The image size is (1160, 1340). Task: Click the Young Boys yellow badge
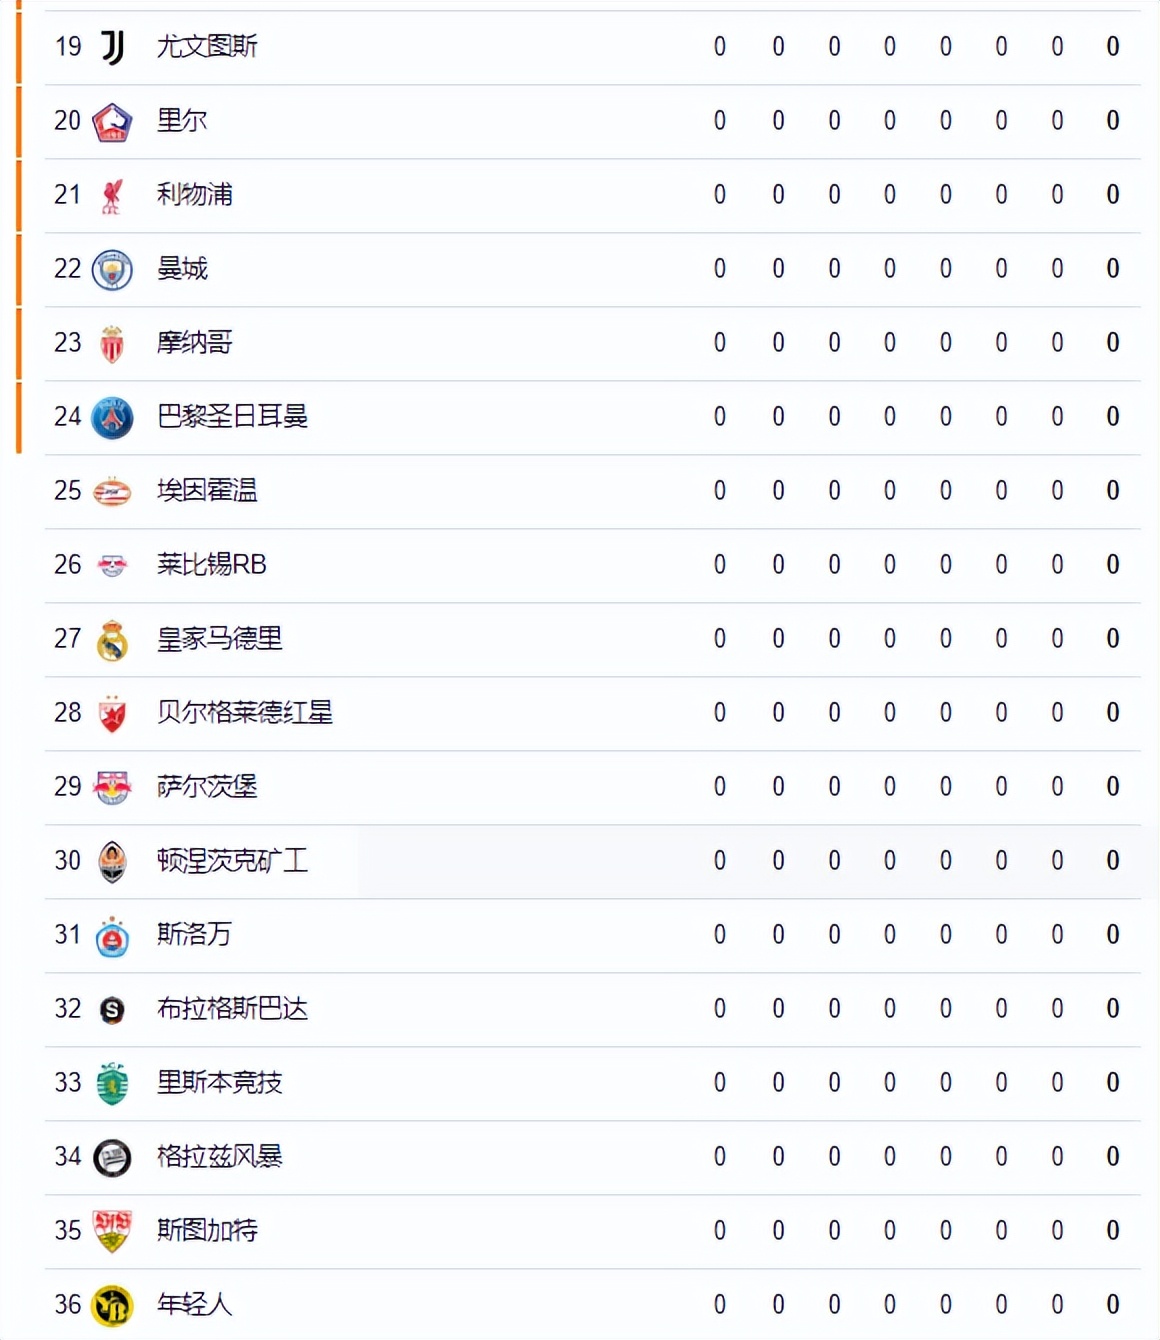pyautogui.click(x=112, y=1306)
